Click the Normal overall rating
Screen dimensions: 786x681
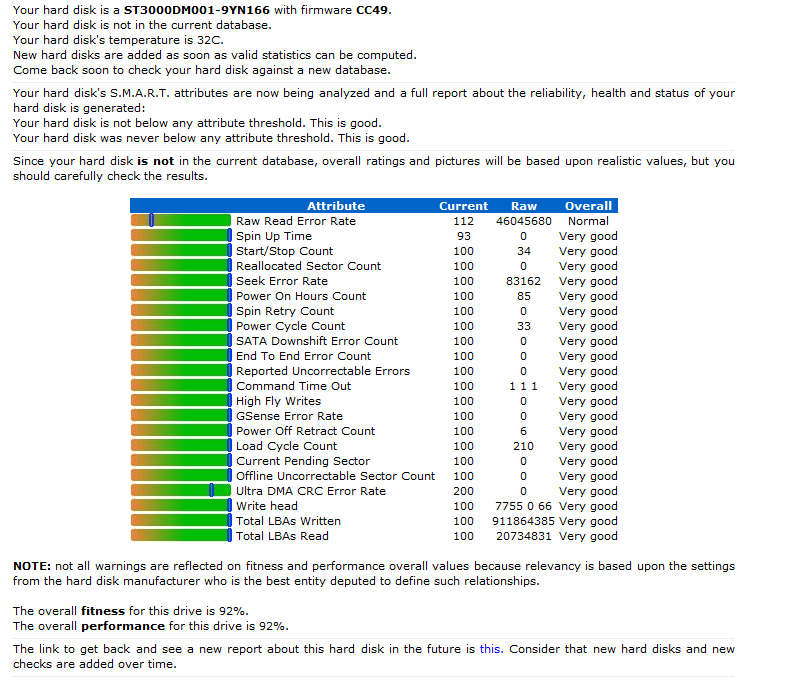(x=588, y=221)
